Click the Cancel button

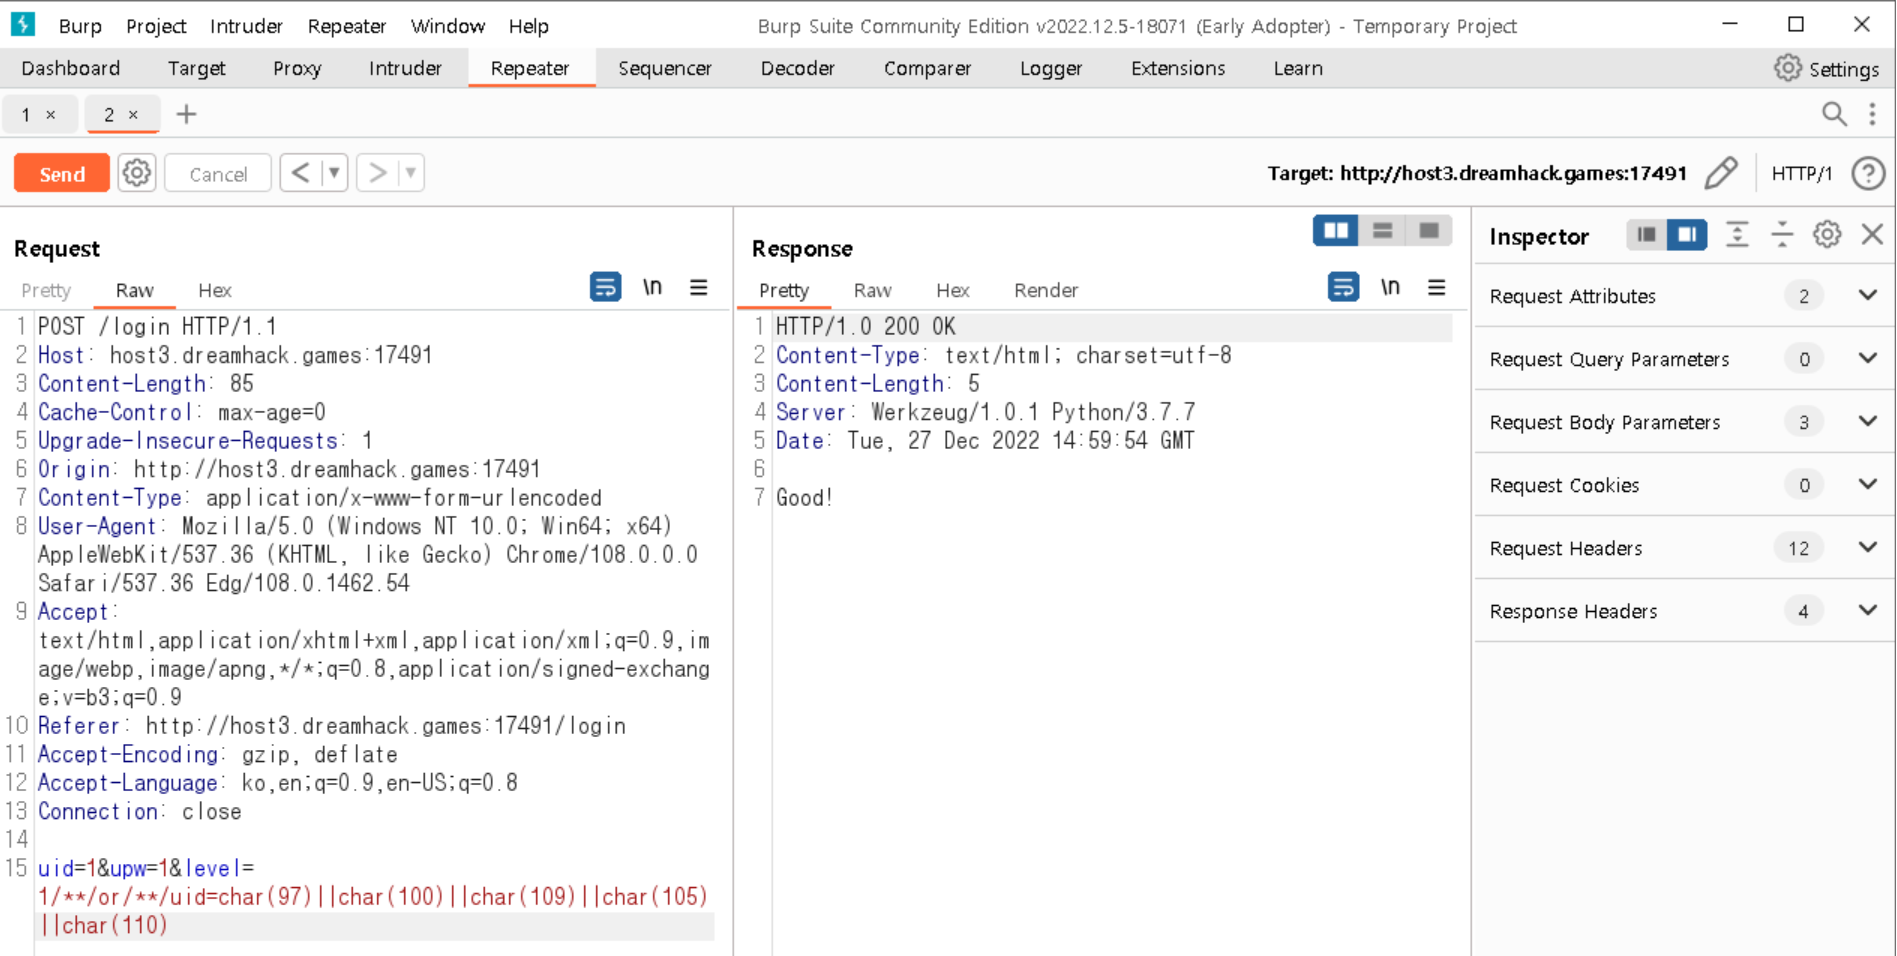pos(218,173)
